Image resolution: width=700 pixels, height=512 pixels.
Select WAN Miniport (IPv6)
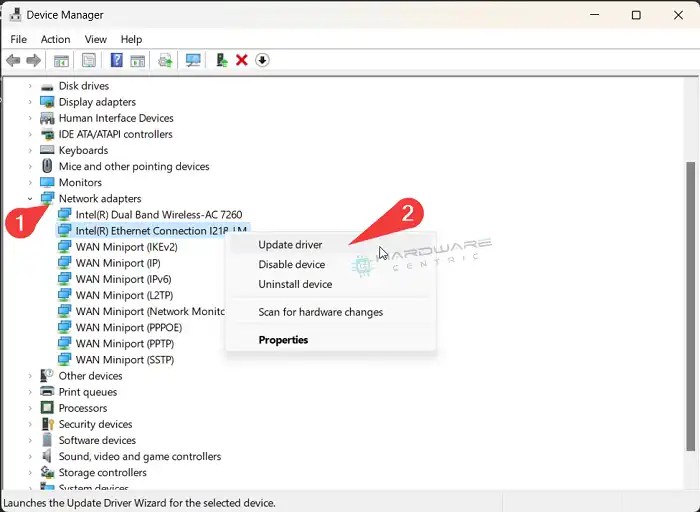point(124,279)
